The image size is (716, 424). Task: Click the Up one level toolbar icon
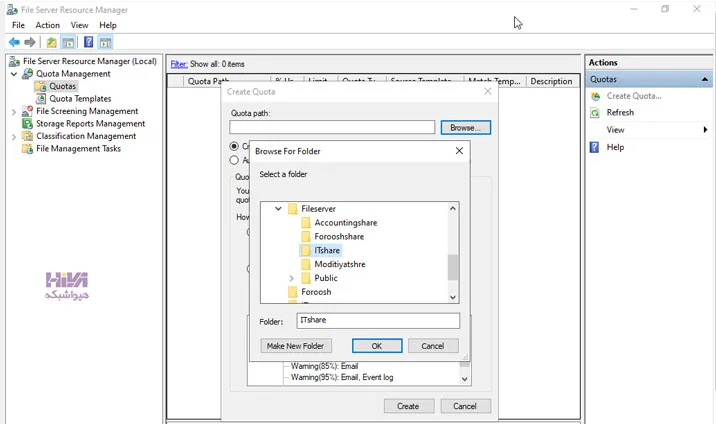point(52,42)
